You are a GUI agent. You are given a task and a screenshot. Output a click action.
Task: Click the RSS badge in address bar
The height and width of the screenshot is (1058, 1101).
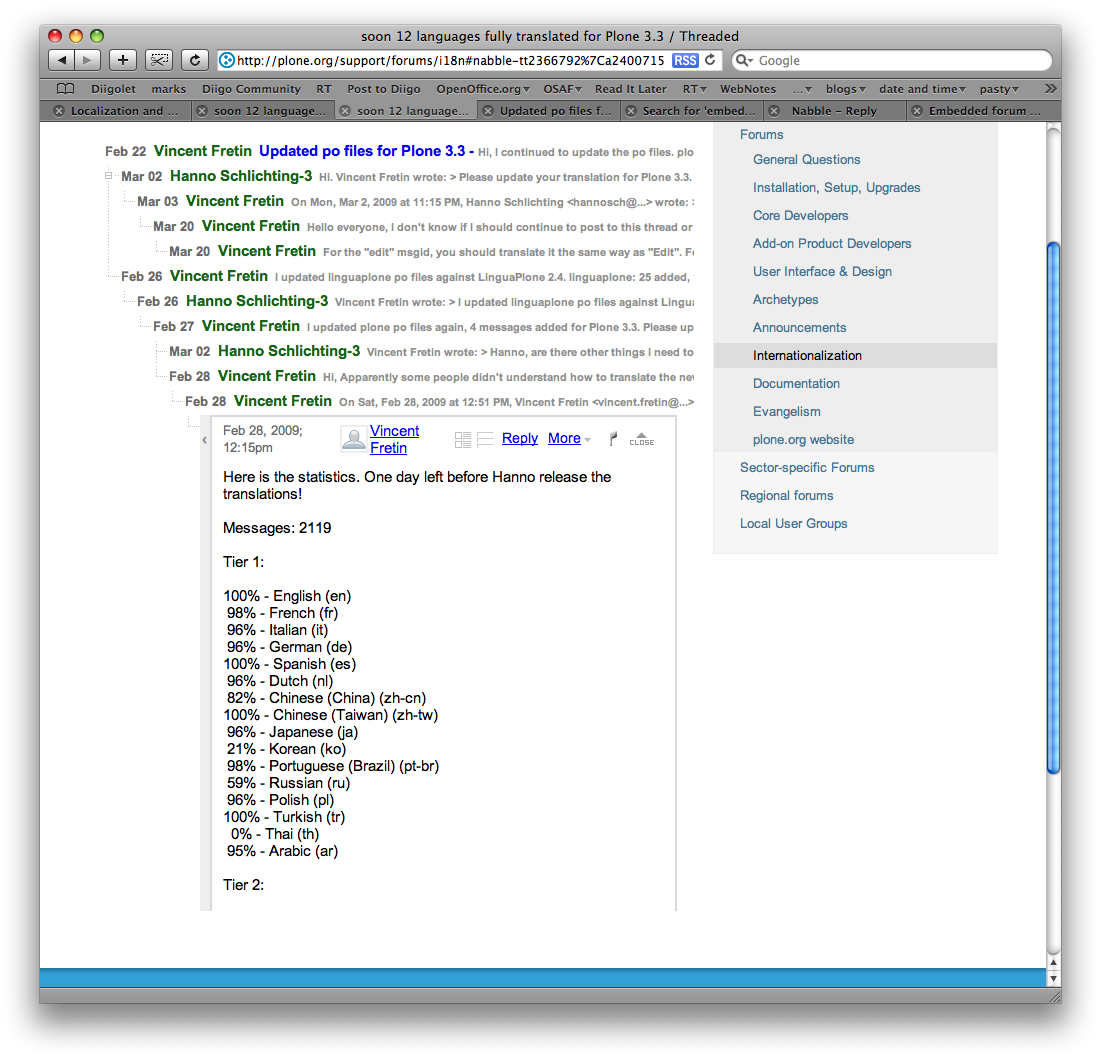pos(685,60)
